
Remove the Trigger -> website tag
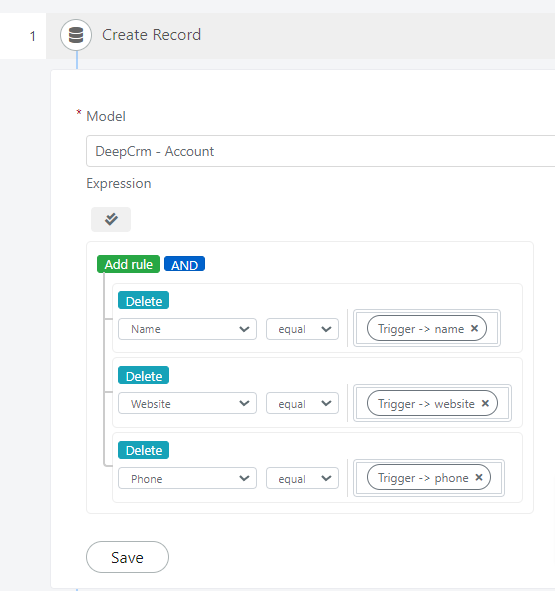tap(485, 403)
